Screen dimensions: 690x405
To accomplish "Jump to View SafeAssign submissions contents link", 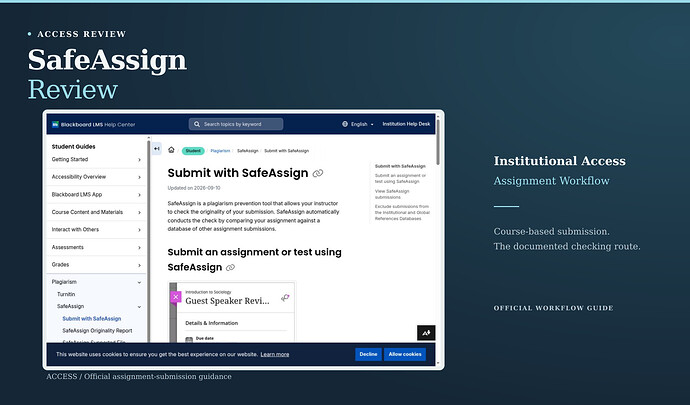I will pos(392,194).
